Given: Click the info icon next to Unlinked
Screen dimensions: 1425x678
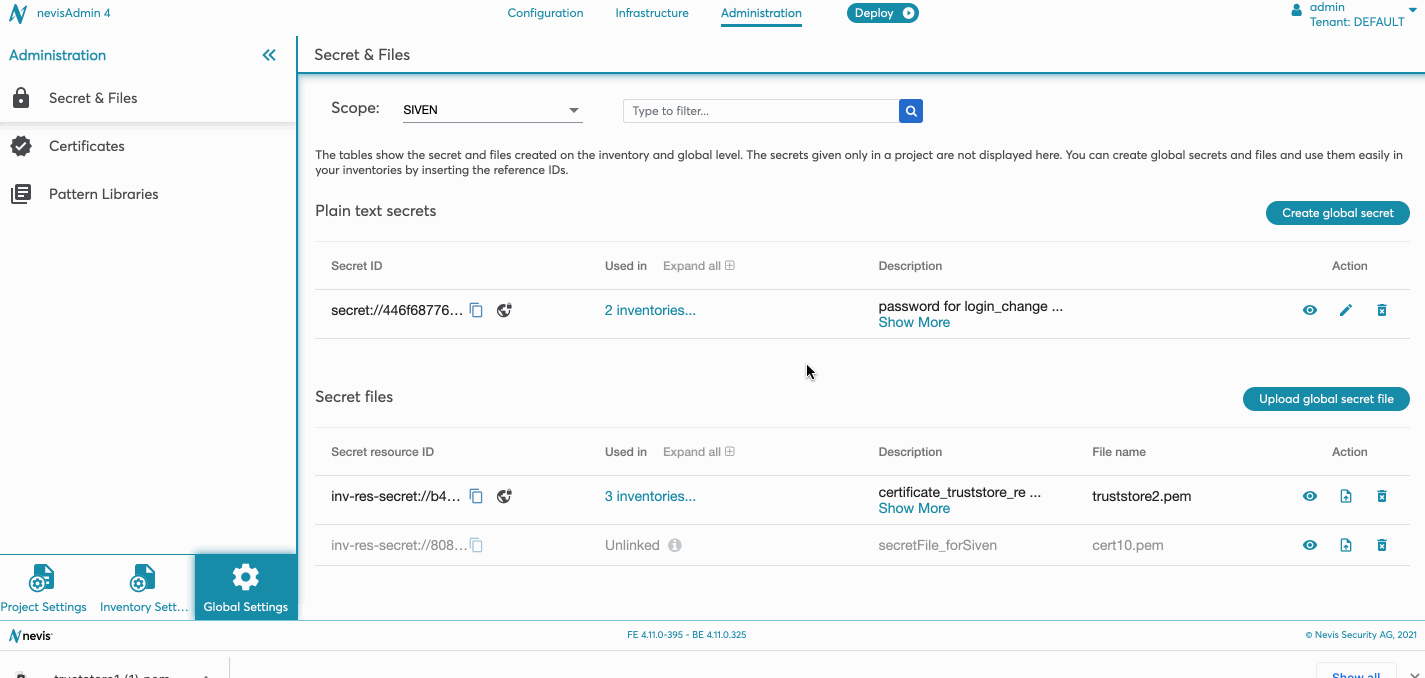Looking at the screenshot, I should (x=675, y=545).
